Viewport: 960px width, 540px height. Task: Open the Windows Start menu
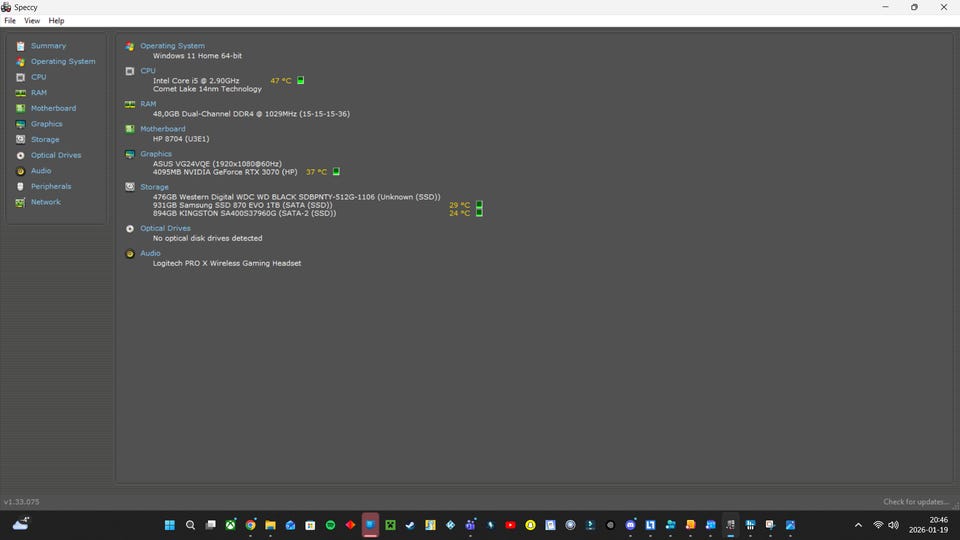(x=170, y=525)
